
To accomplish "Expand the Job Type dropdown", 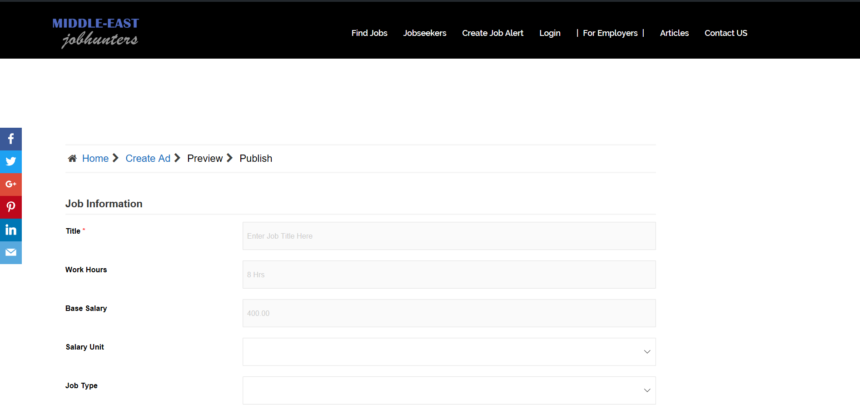I will click(449, 390).
